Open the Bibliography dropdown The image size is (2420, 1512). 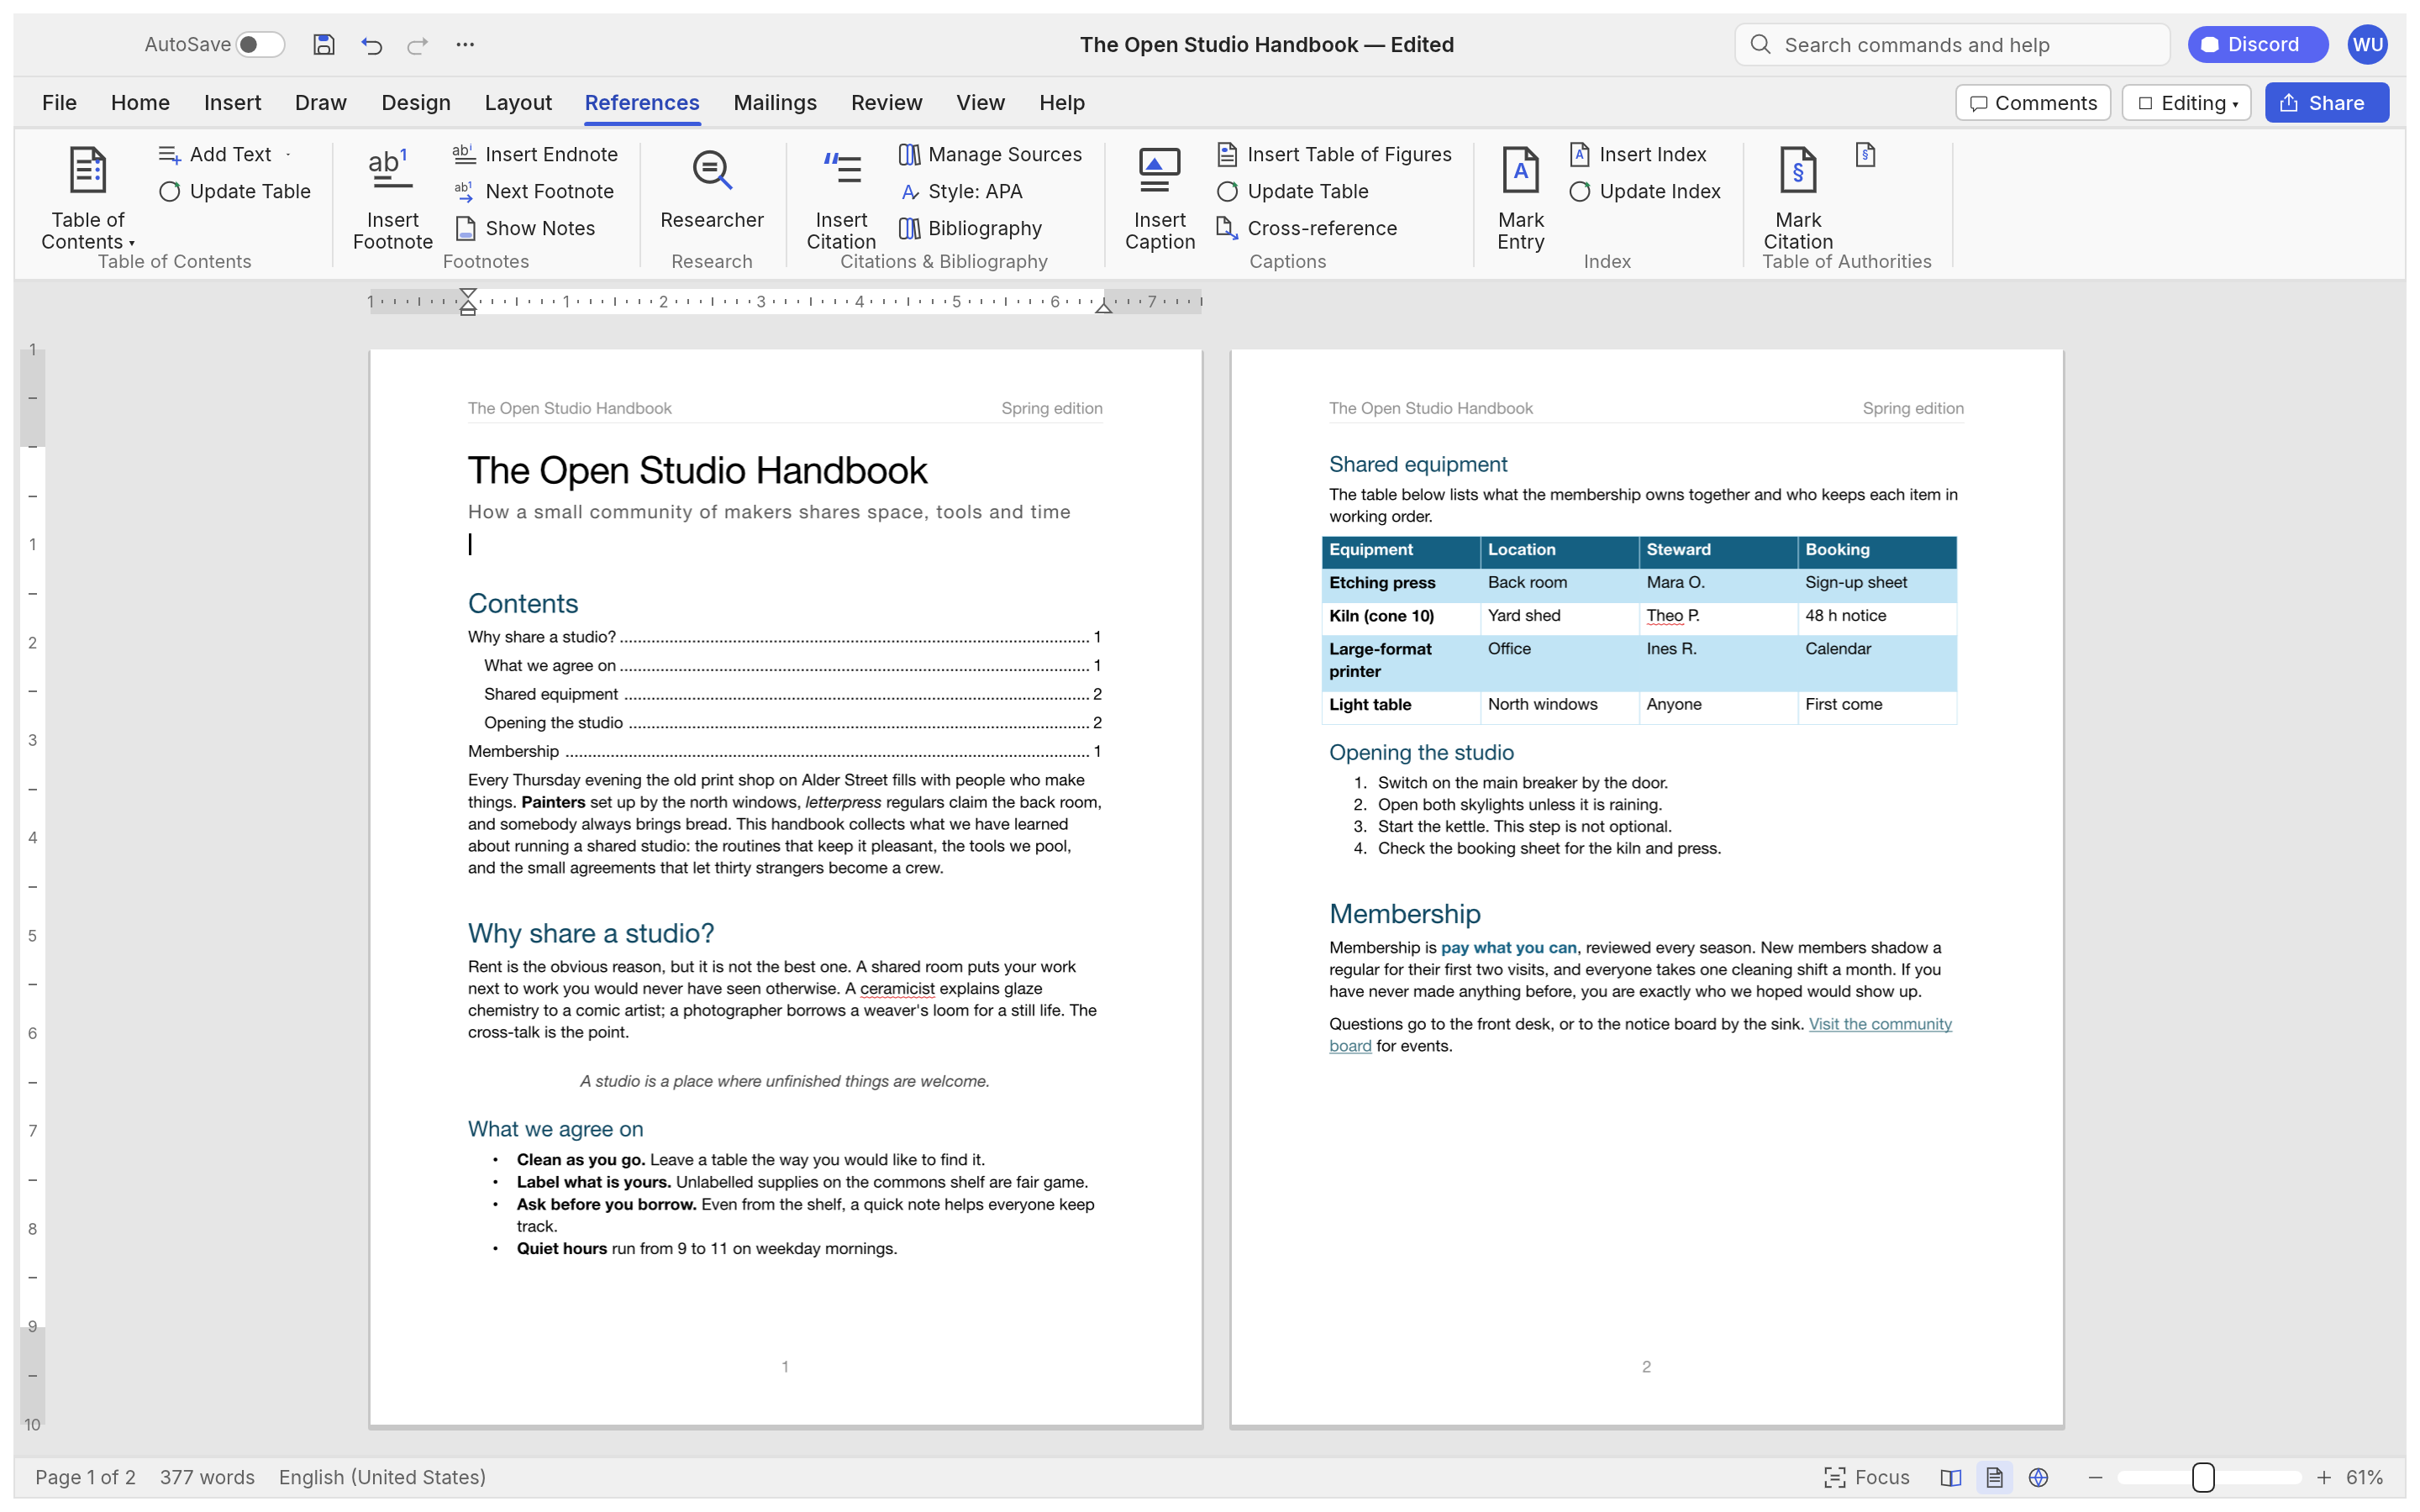click(x=970, y=228)
